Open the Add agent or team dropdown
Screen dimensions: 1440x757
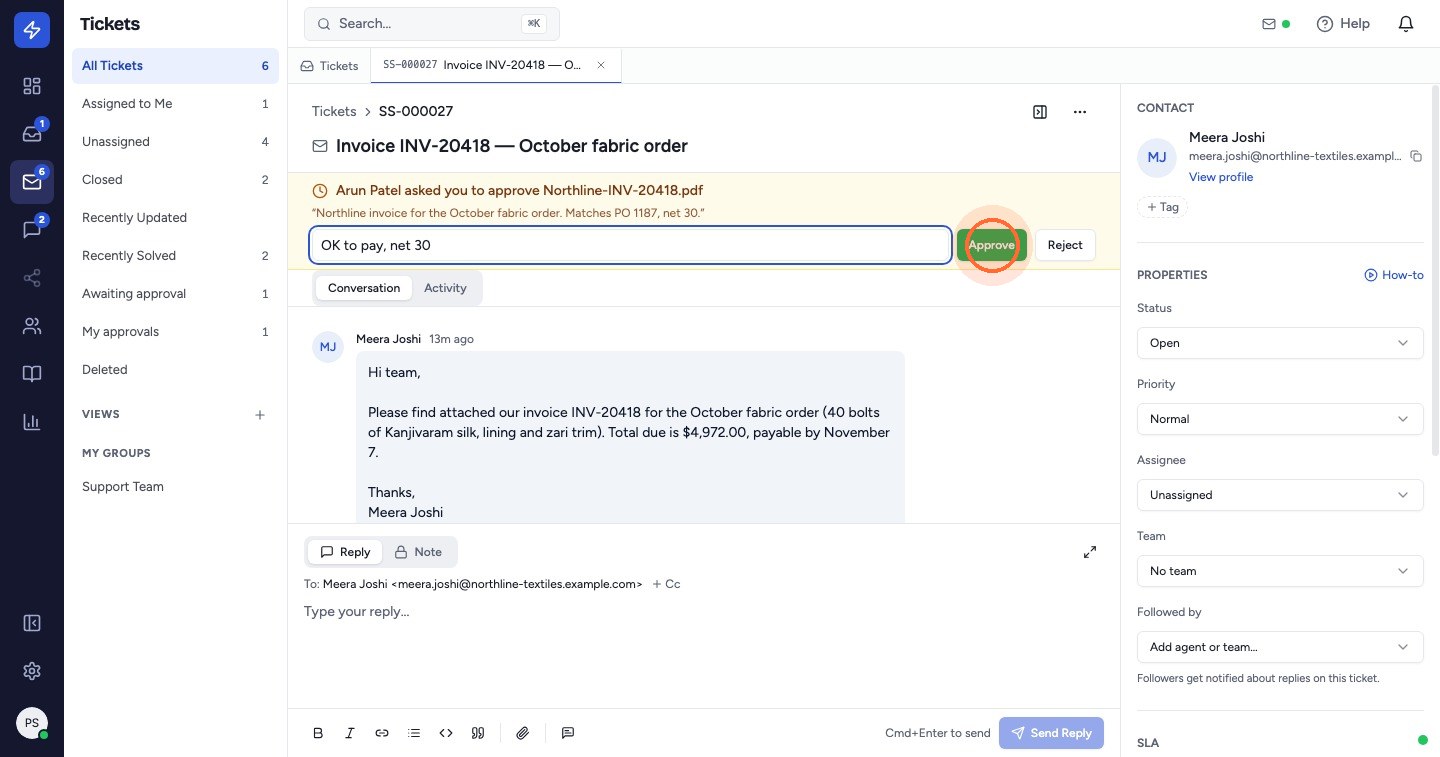1280,647
